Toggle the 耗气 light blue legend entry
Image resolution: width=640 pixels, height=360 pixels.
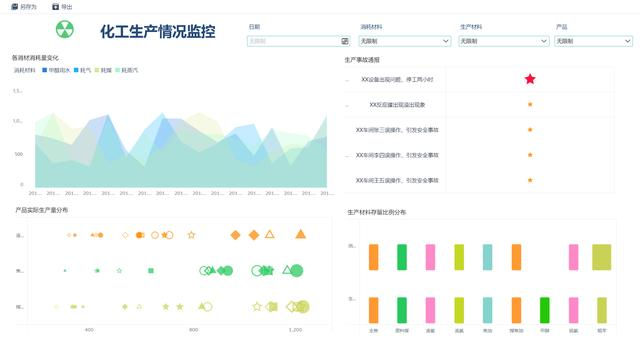coord(82,70)
